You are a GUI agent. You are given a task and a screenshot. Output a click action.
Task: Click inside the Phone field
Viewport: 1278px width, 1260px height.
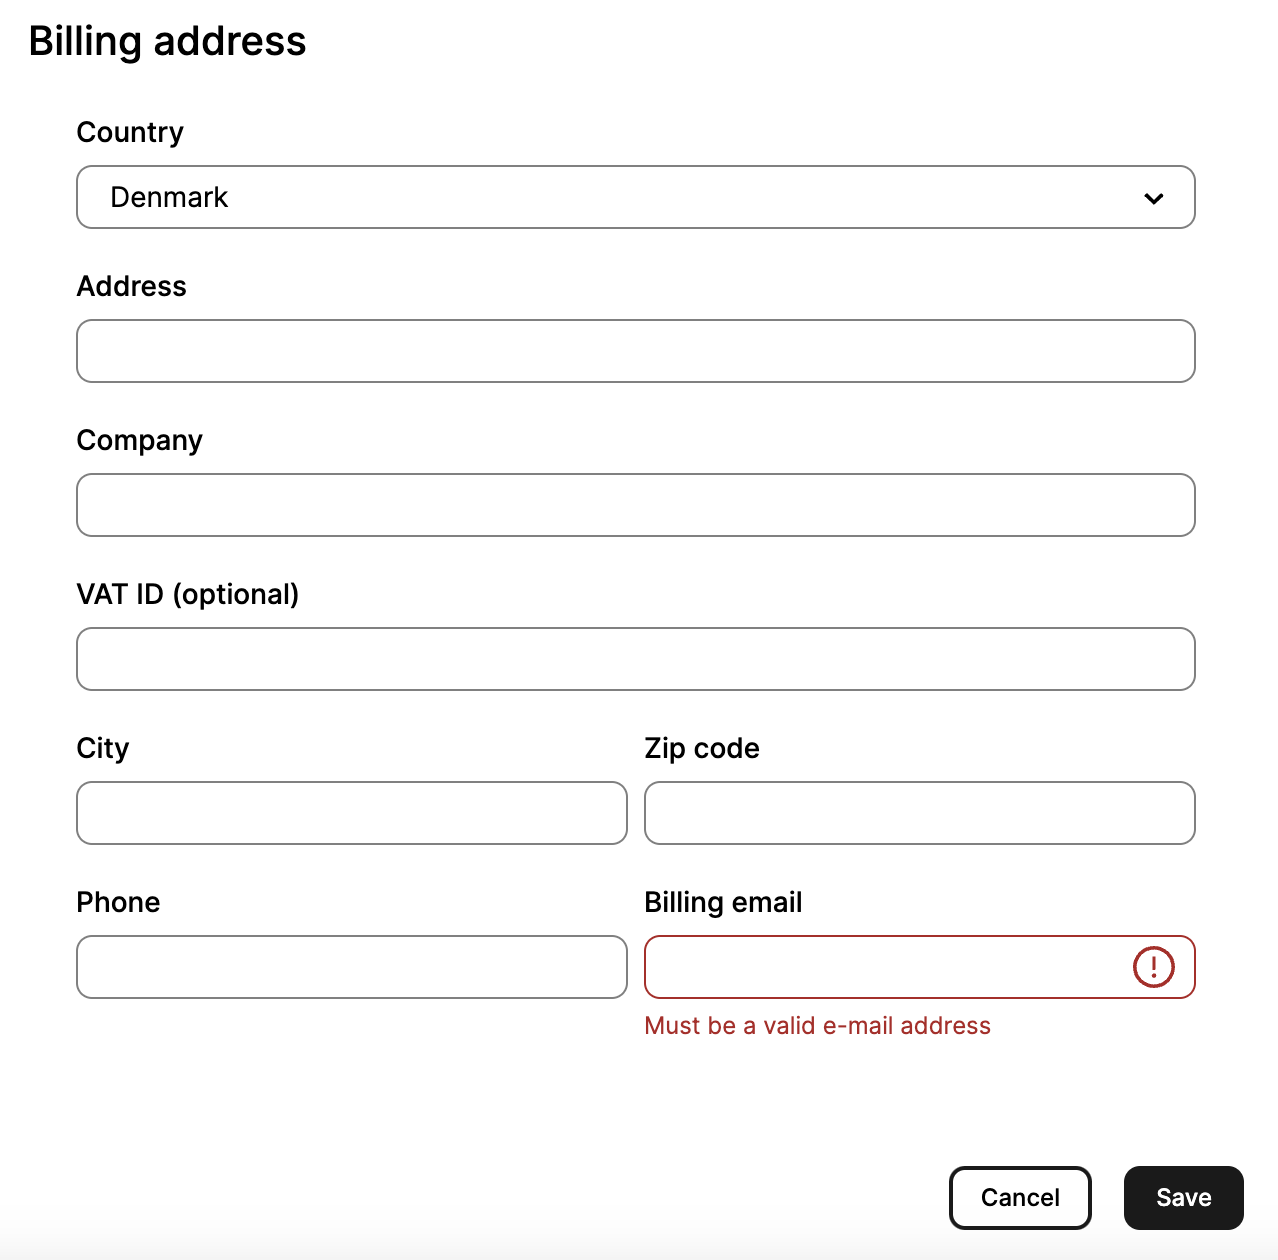pyautogui.click(x=352, y=967)
